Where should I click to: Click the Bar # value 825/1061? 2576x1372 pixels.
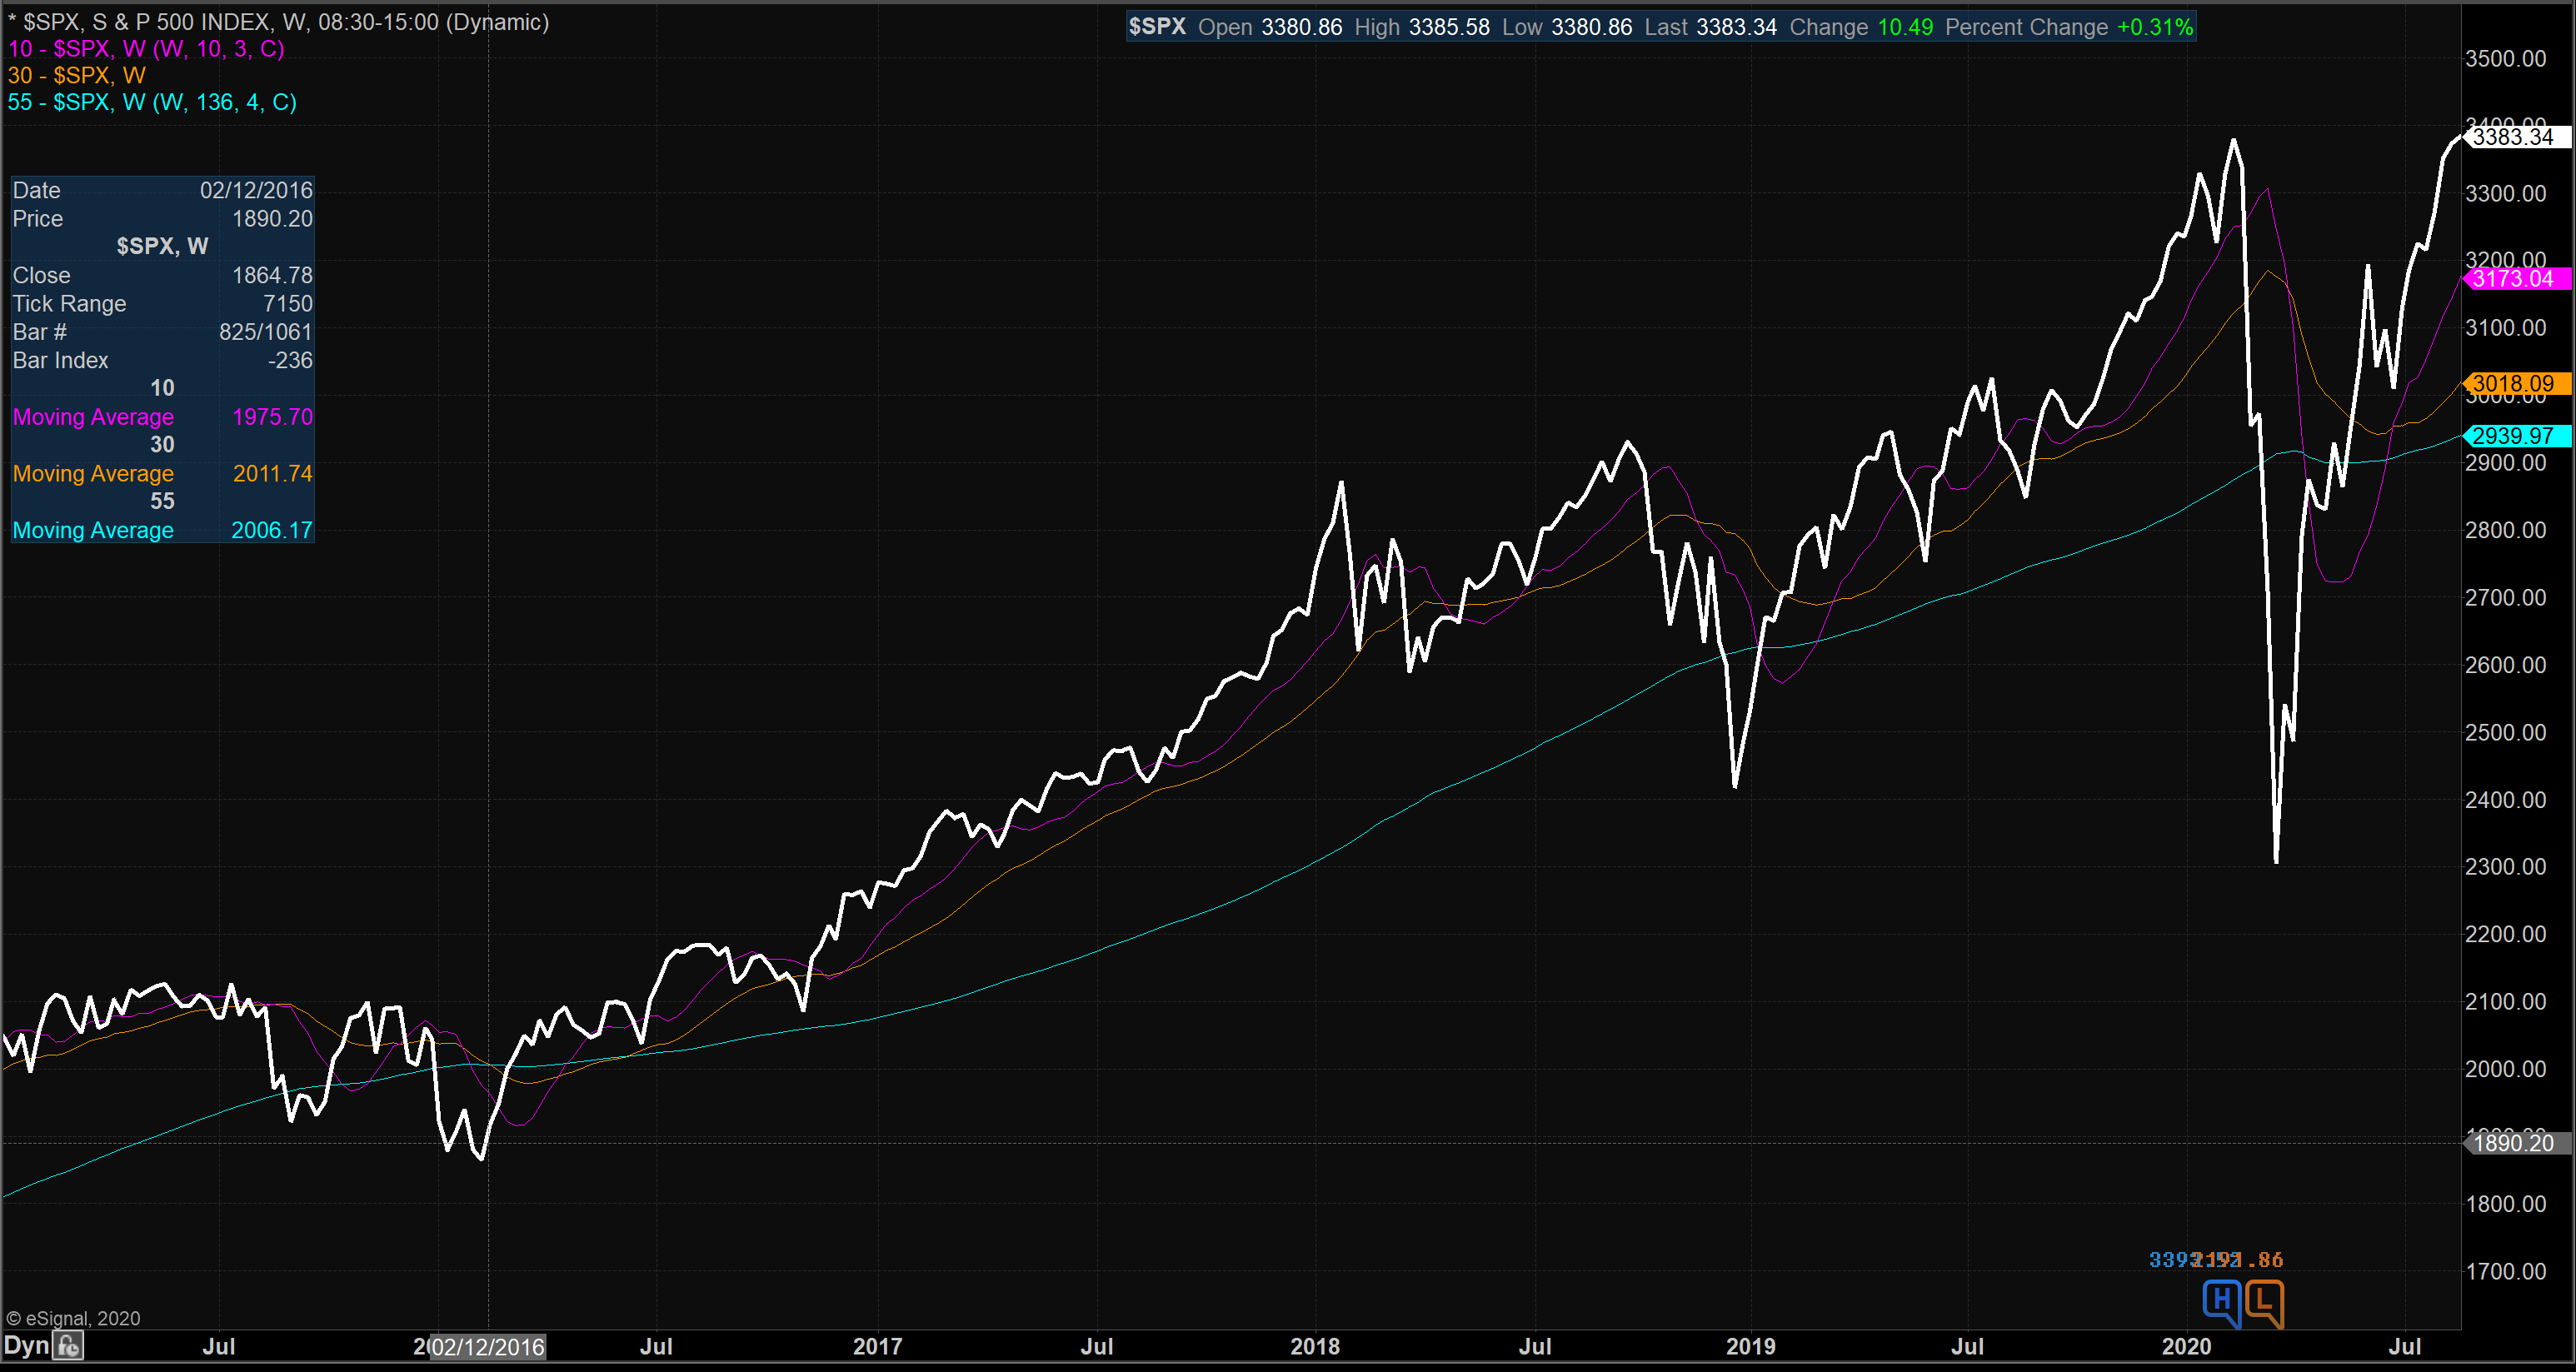[x=266, y=332]
